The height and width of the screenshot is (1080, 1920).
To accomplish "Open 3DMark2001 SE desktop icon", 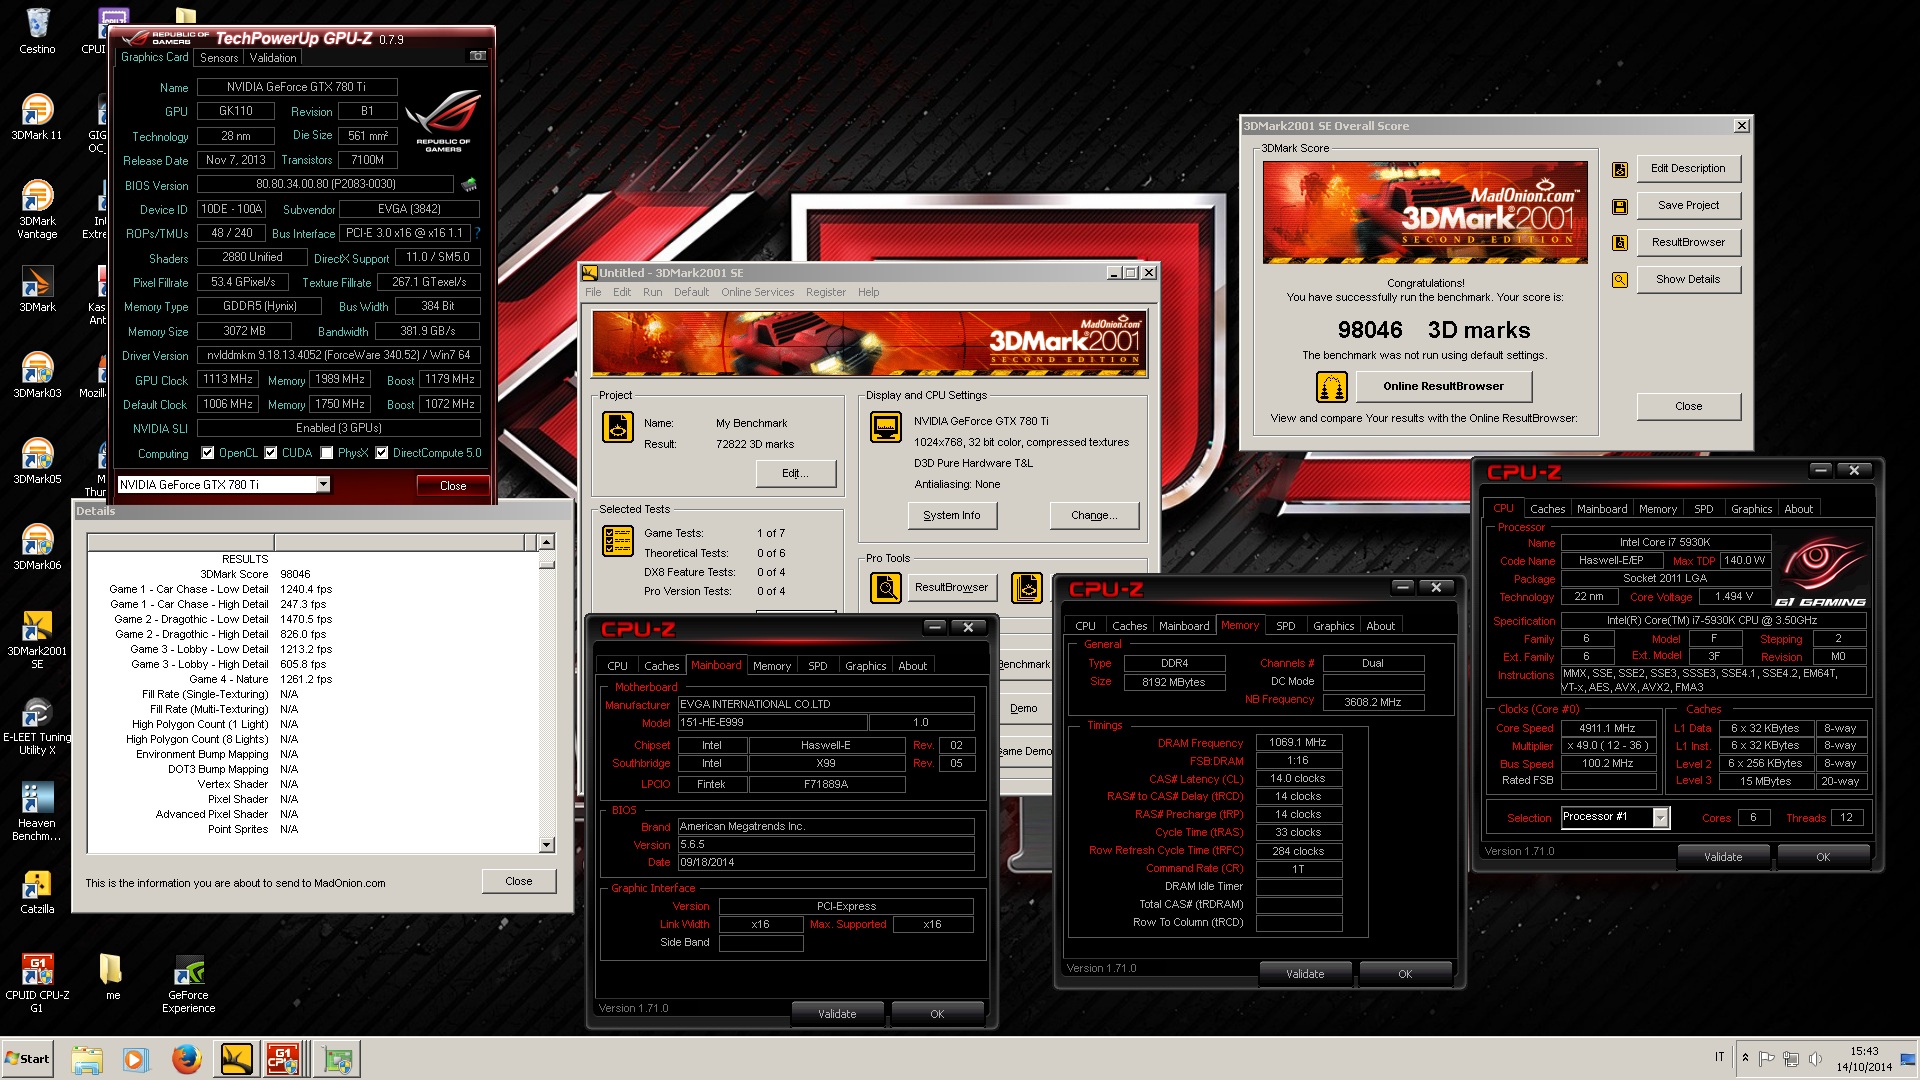I will 37,638.
